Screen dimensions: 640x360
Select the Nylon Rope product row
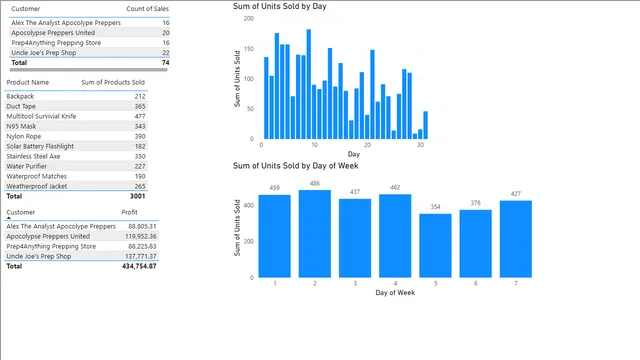point(76,136)
